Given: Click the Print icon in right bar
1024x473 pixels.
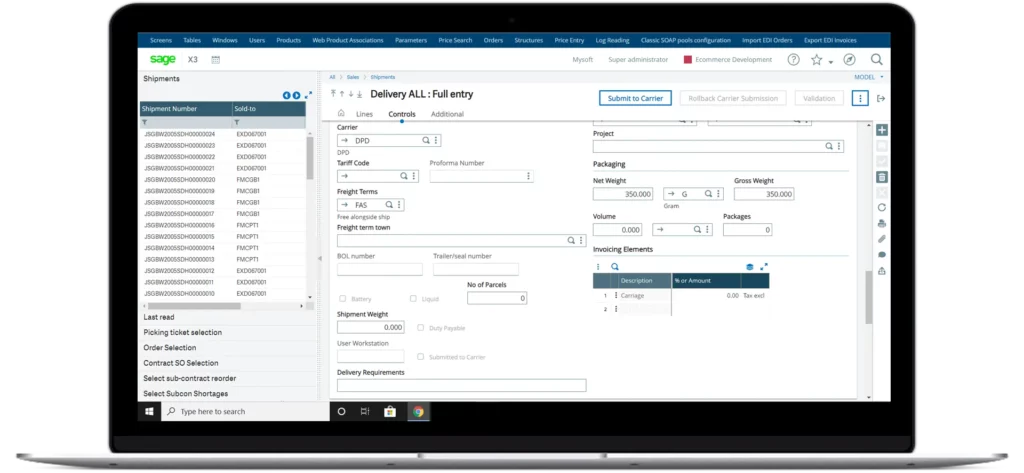Looking at the screenshot, I should 882,223.
